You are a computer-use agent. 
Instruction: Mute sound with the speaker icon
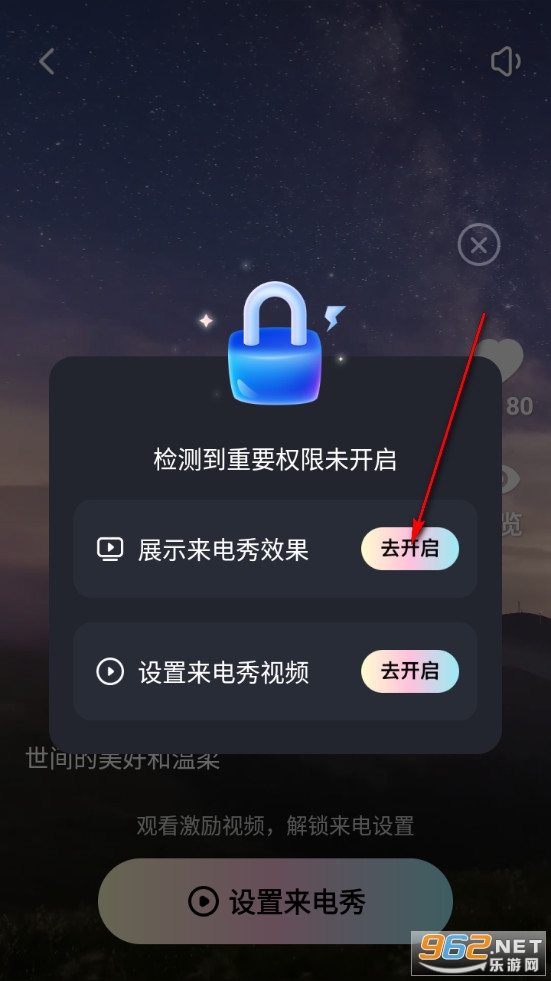[505, 61]
